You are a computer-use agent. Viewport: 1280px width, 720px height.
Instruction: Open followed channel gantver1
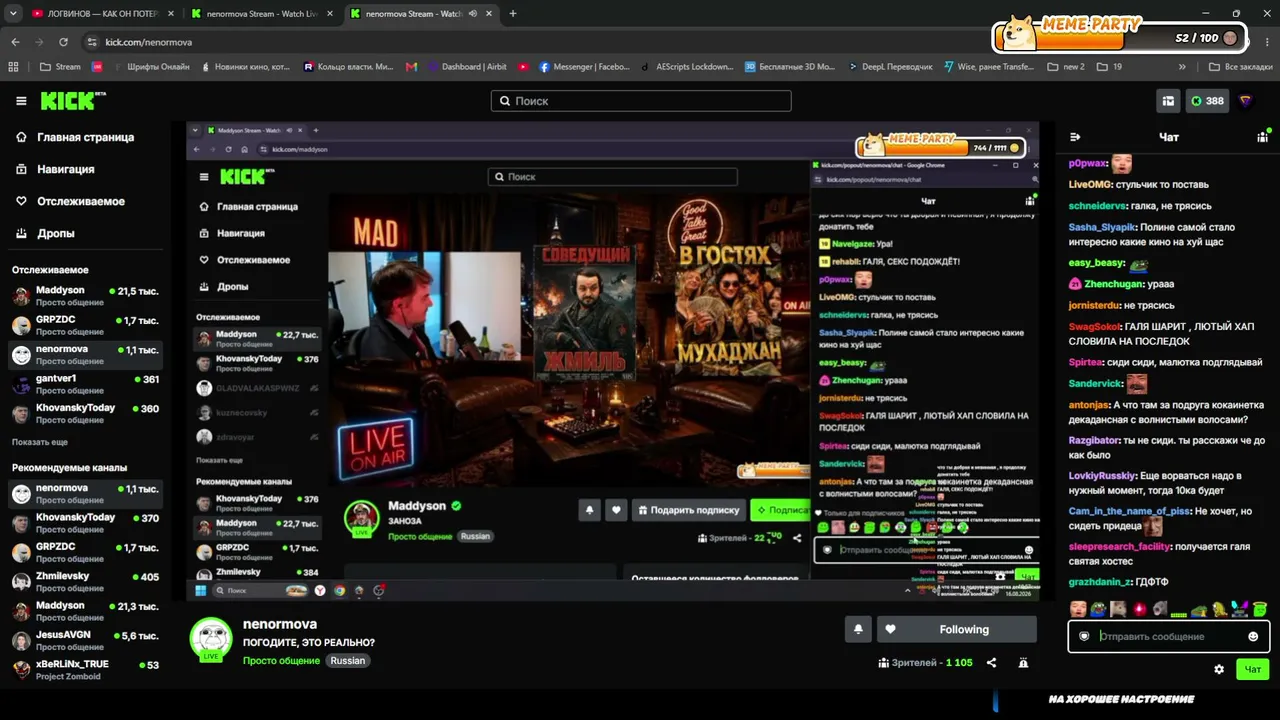click(x=85, y=384)
